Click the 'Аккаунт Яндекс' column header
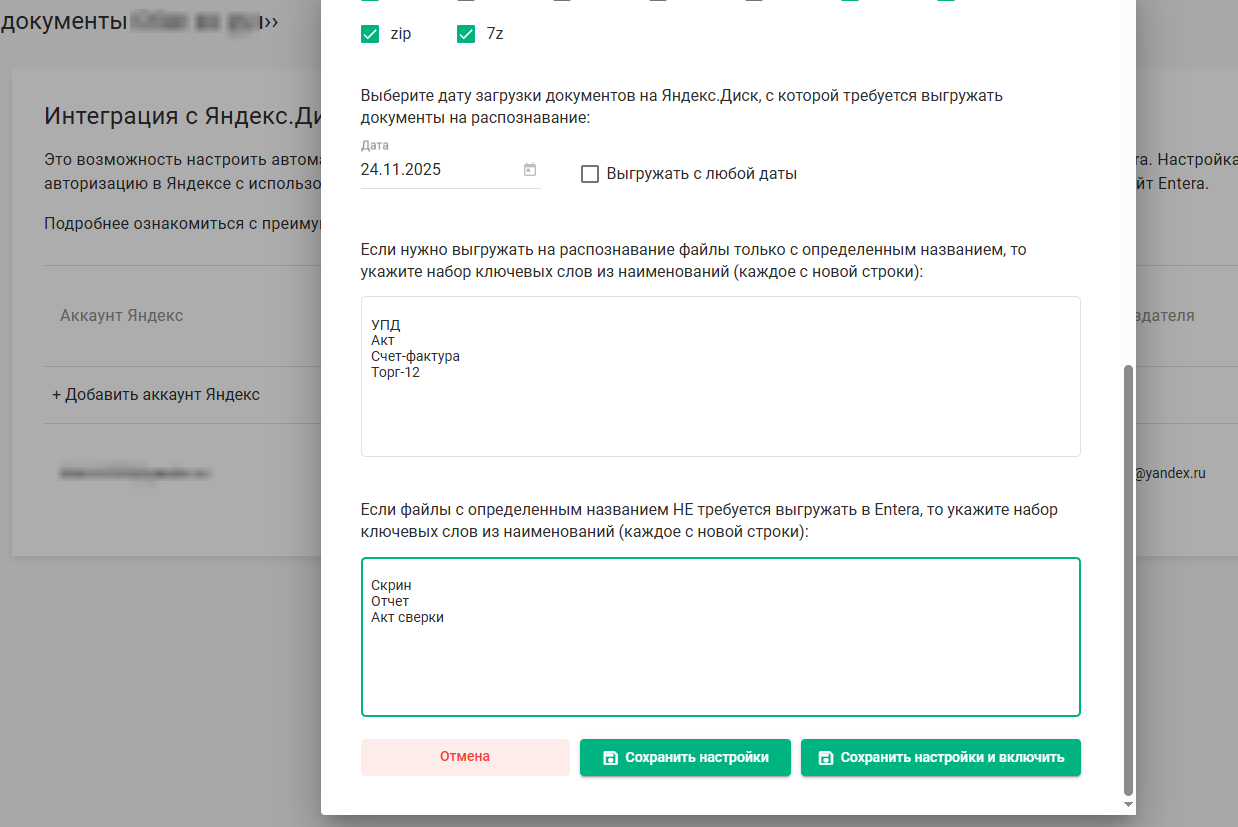The image size is (1238, 827). pyautogui.click(x=122, y=316)
